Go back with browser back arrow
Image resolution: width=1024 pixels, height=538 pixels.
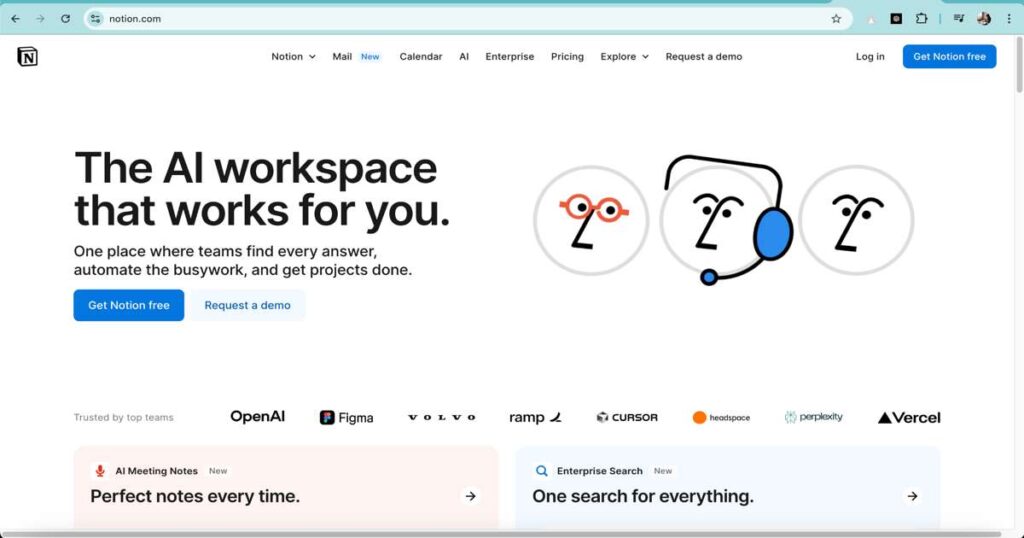click(16, 19)
